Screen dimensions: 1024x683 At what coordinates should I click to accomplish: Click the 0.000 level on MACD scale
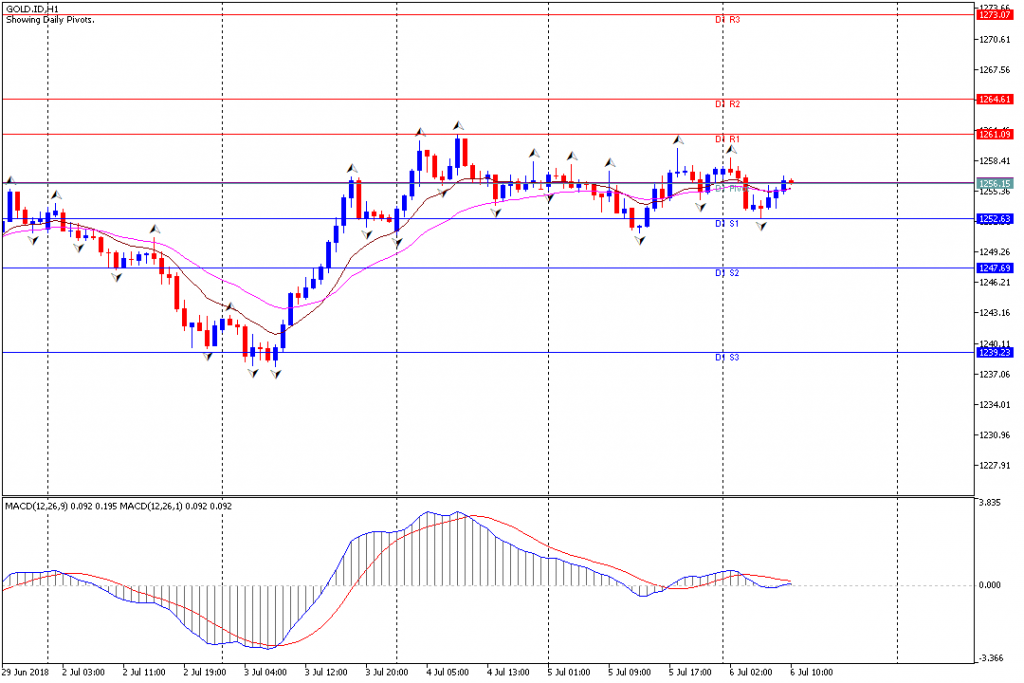click(x=989, y=585)
